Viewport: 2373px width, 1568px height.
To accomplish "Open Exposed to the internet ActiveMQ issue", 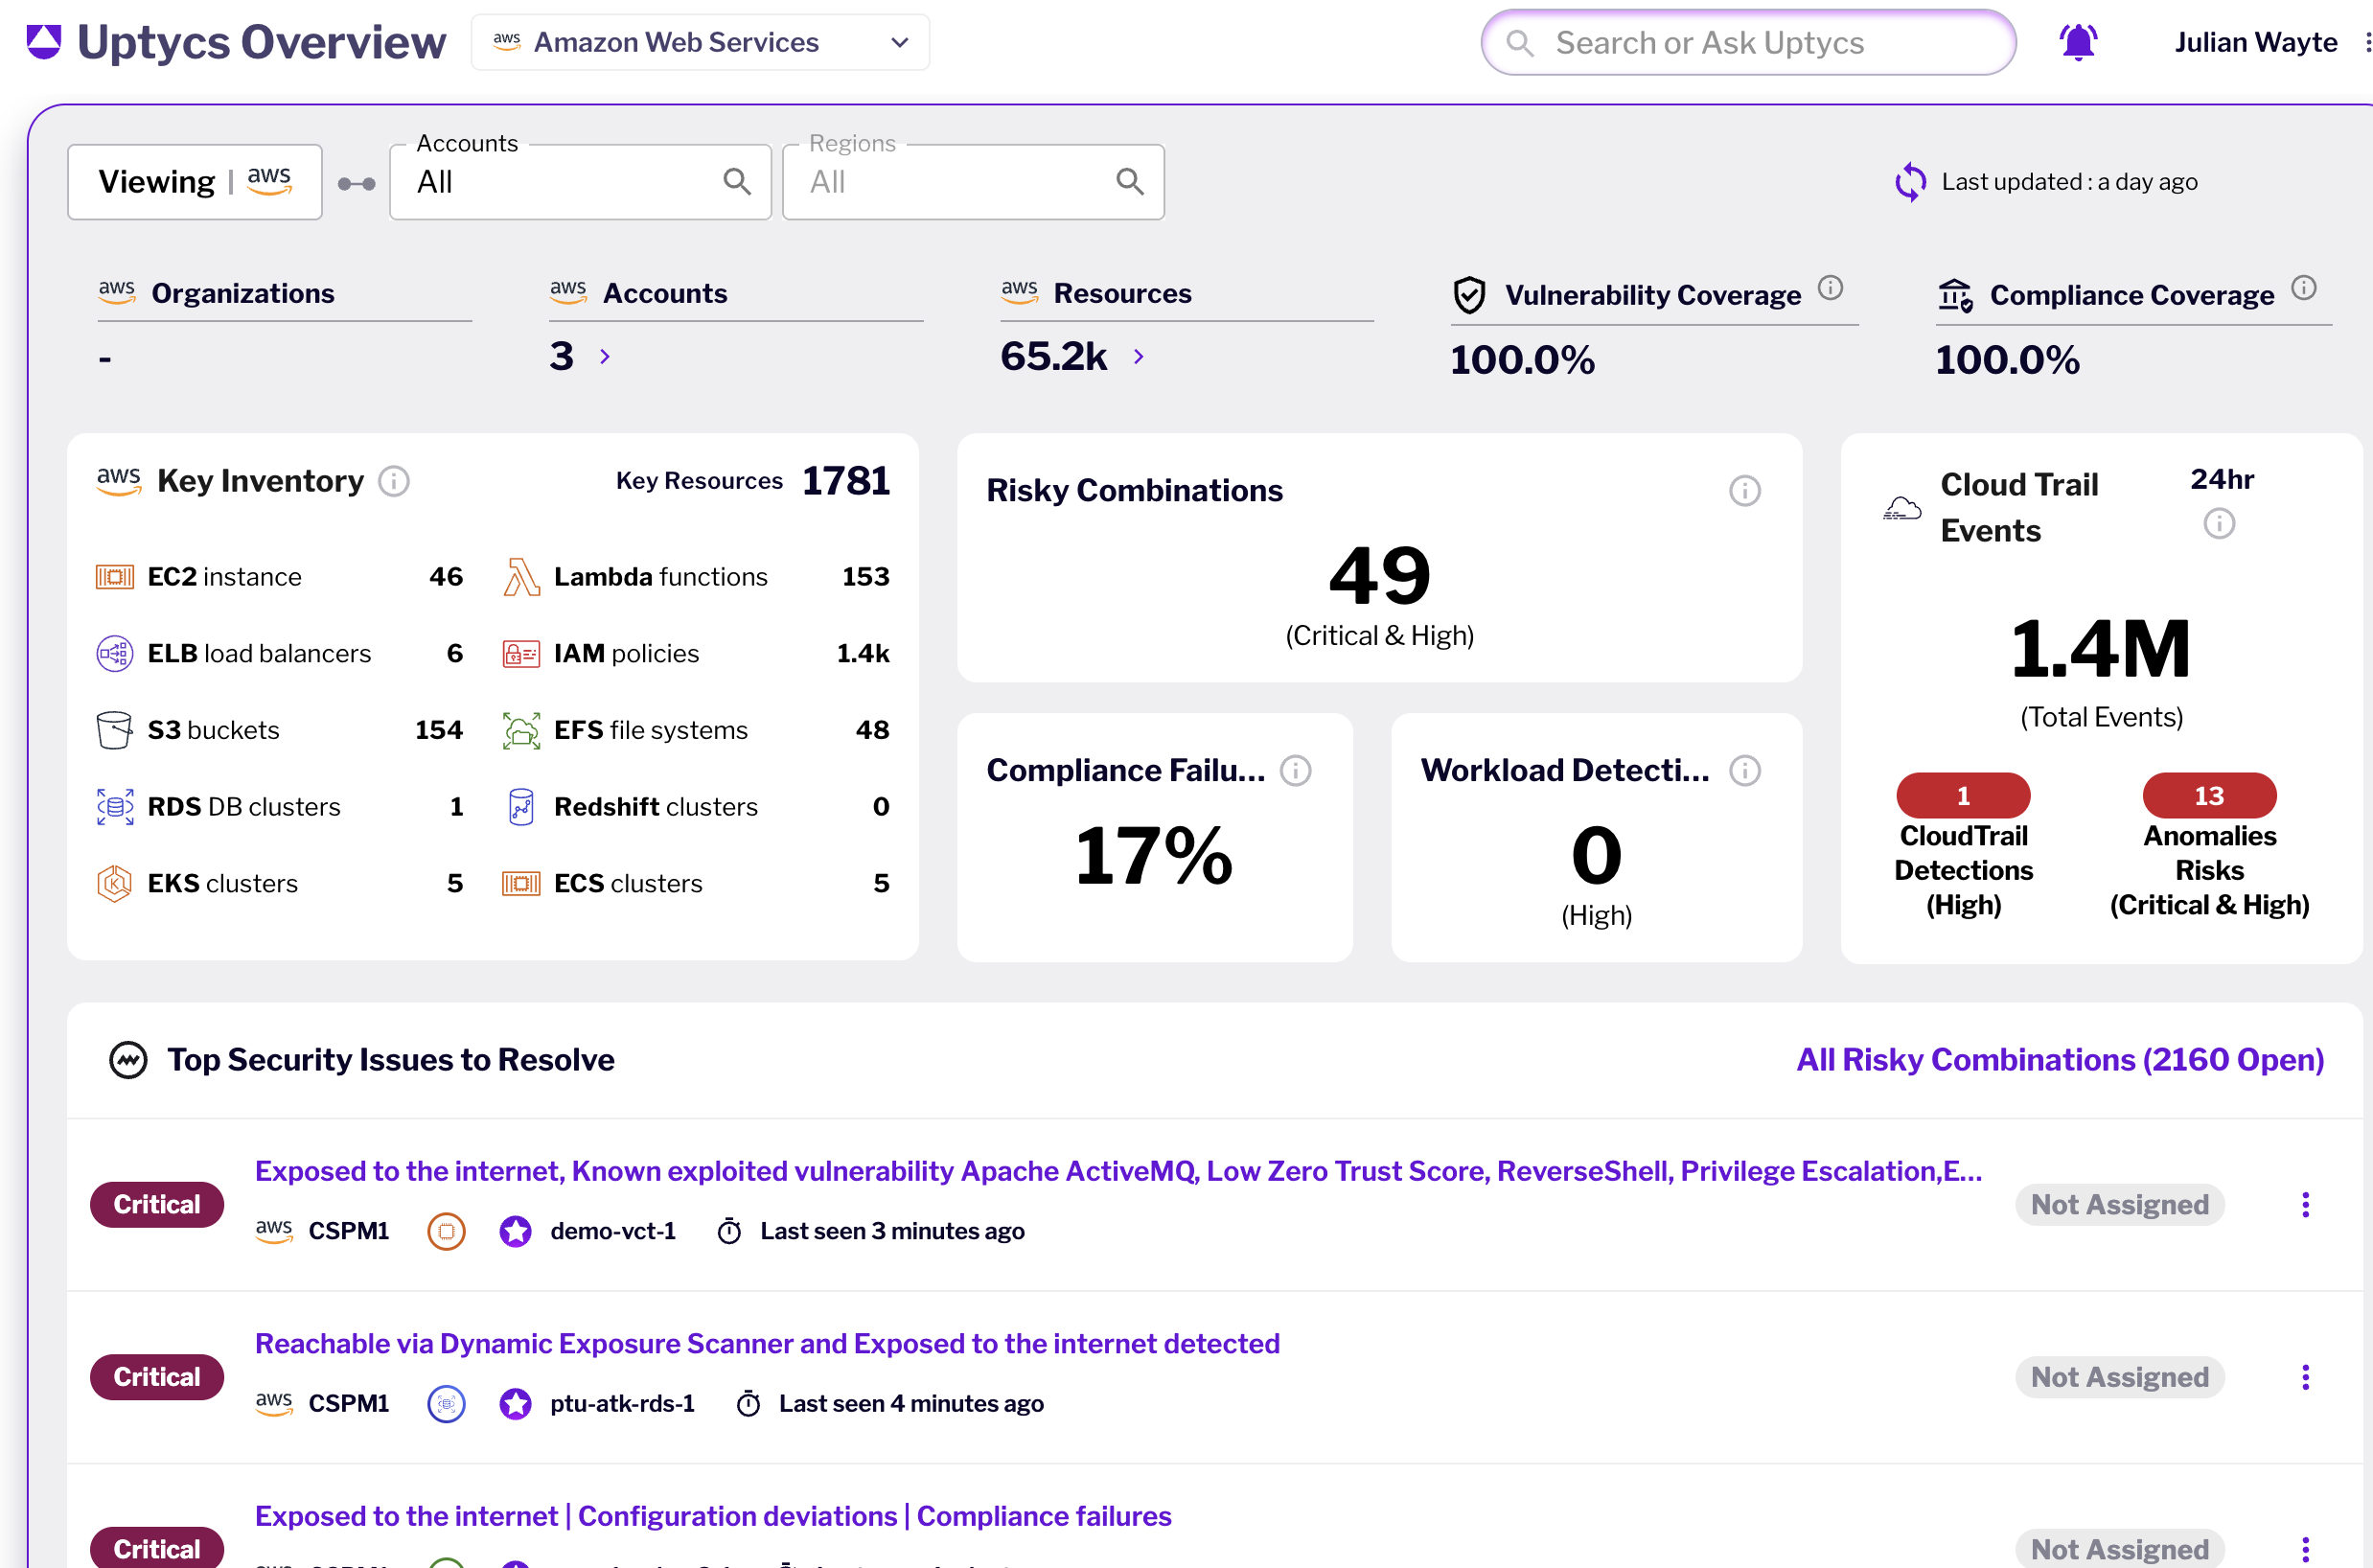I will (1118, 1171).
